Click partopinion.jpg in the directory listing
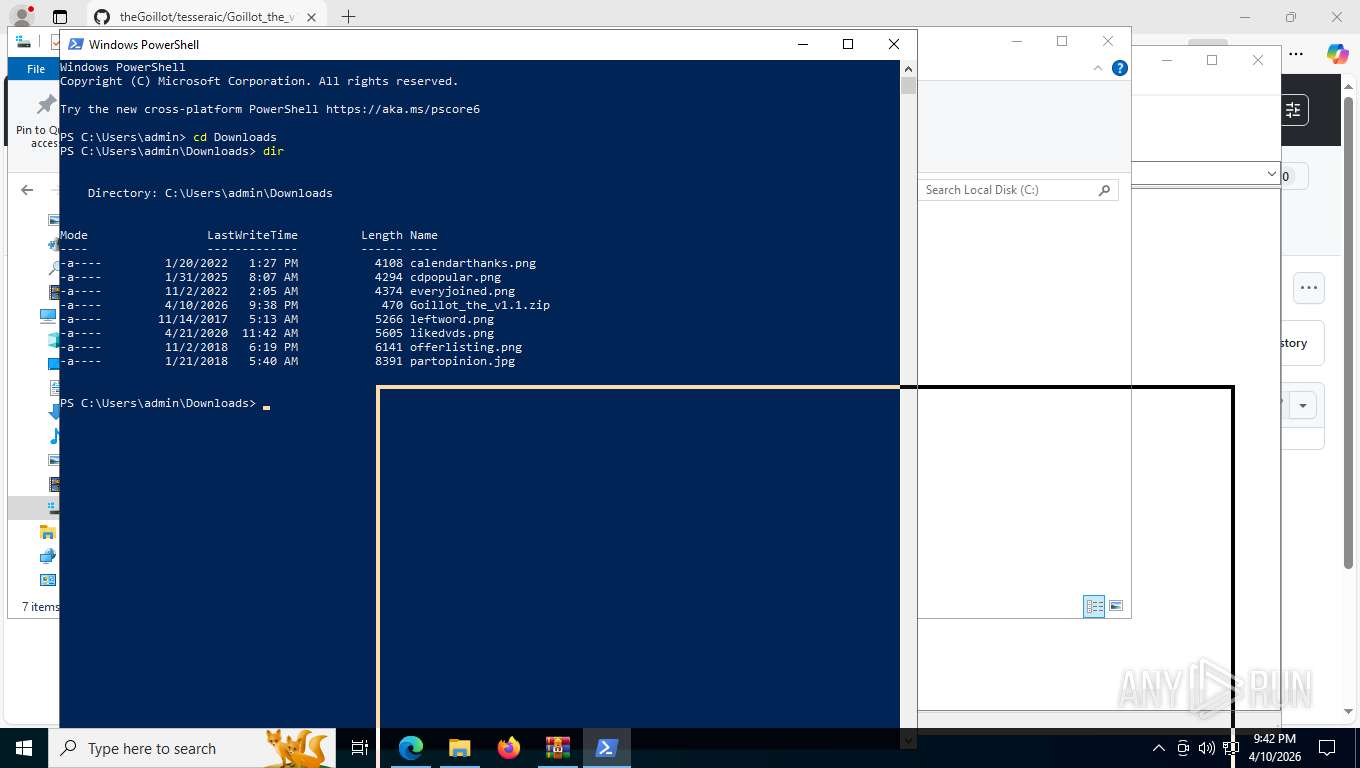The image size is (1360, 768). (463, 361)
